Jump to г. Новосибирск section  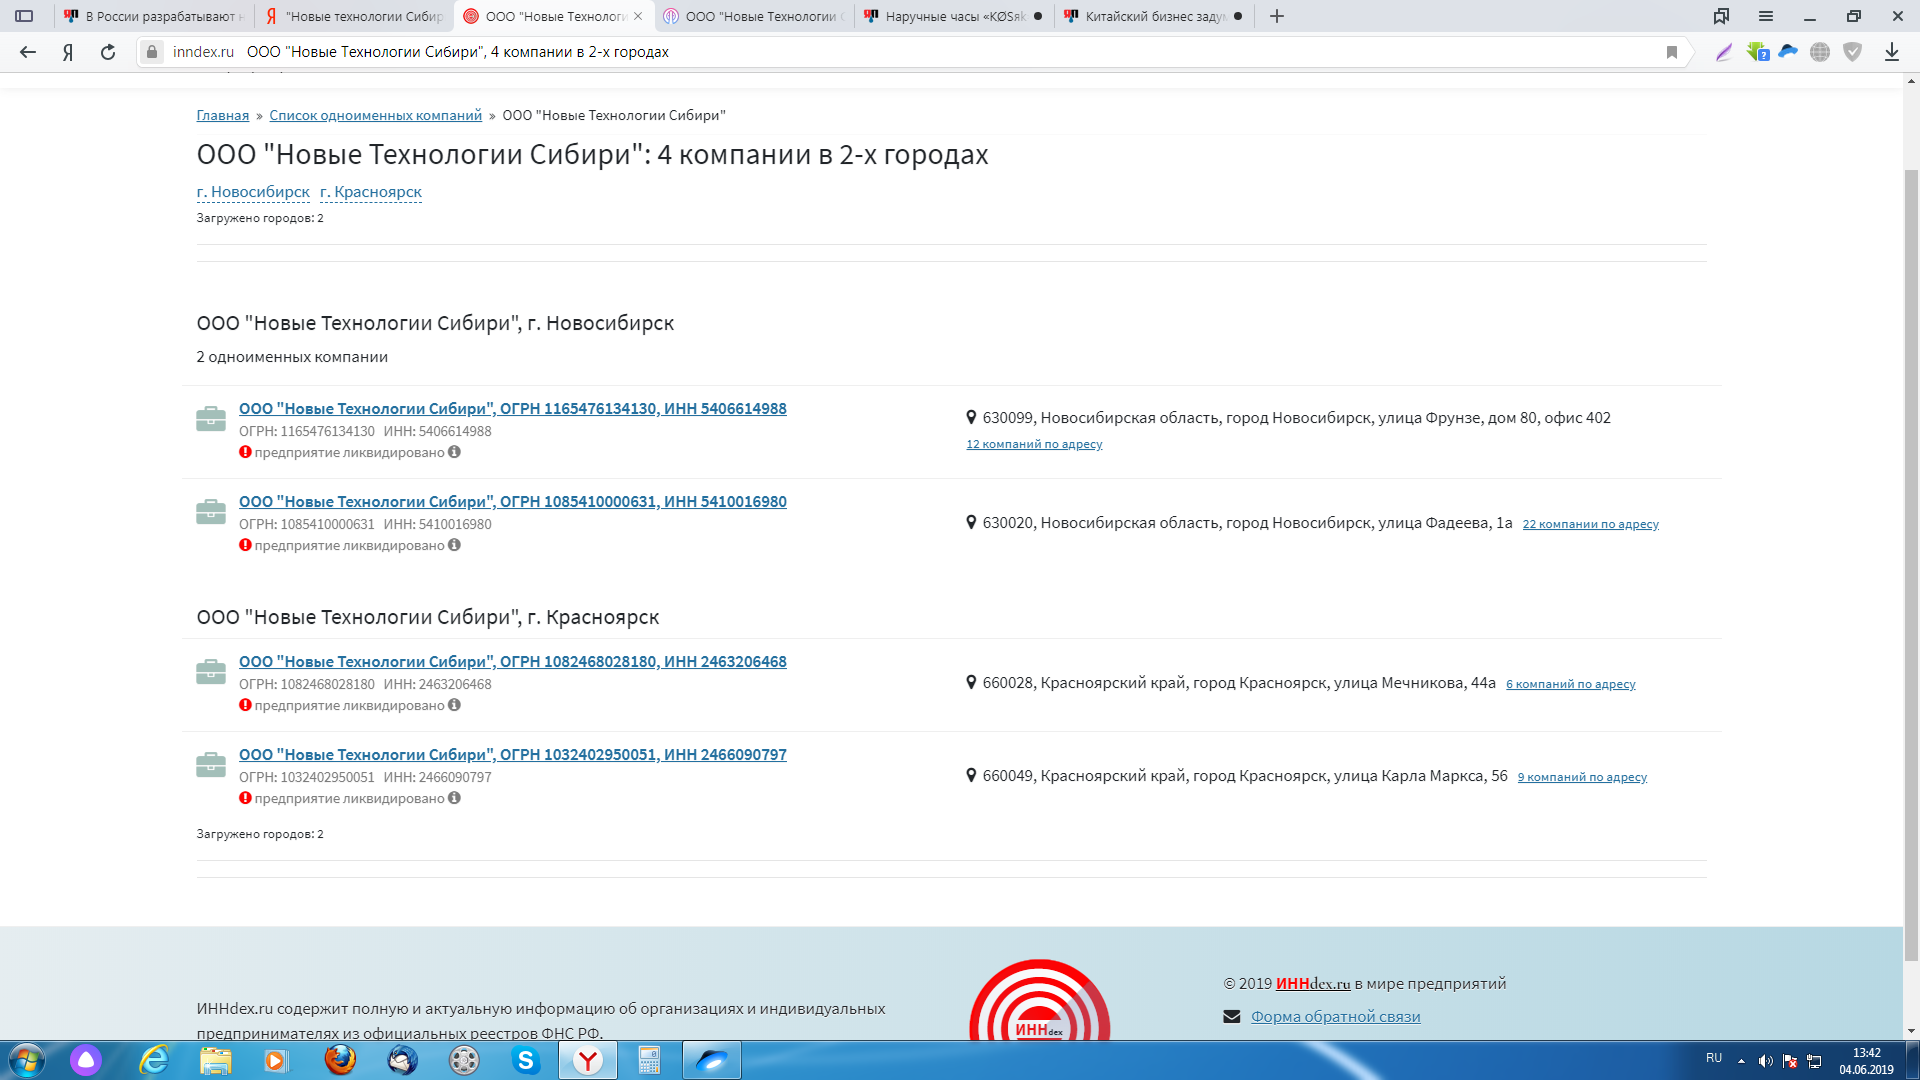253,192
